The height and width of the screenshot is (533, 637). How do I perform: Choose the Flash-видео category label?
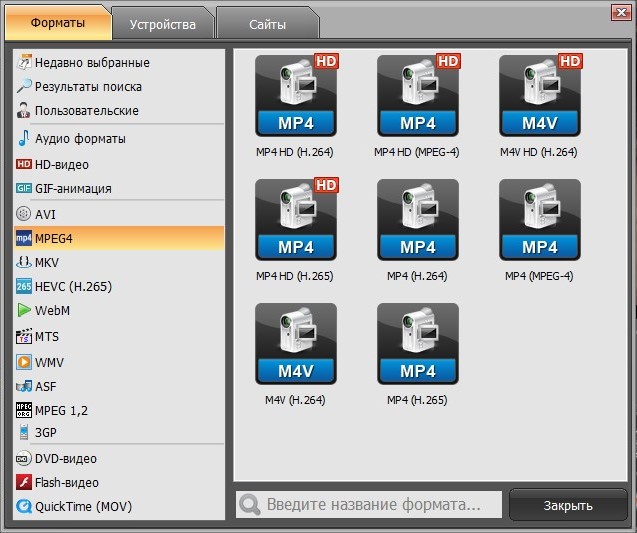[x=67, y=483]
